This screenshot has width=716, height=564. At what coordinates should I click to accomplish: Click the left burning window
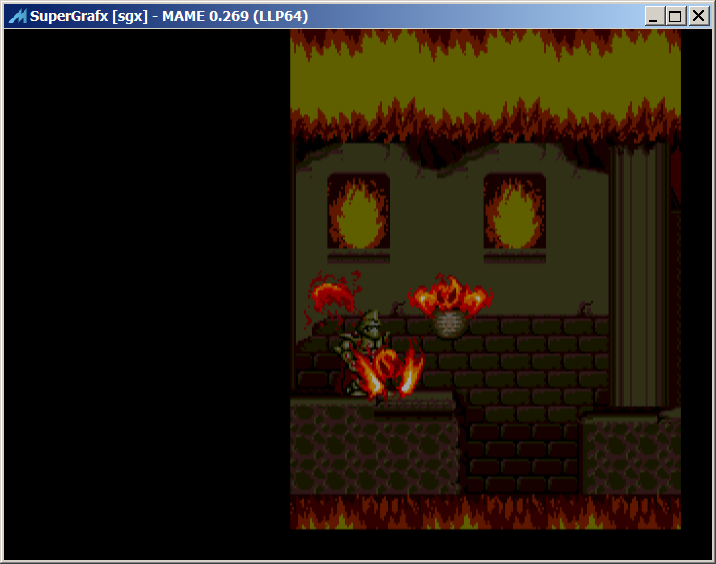pyautogui.click(x=358, y=211)
